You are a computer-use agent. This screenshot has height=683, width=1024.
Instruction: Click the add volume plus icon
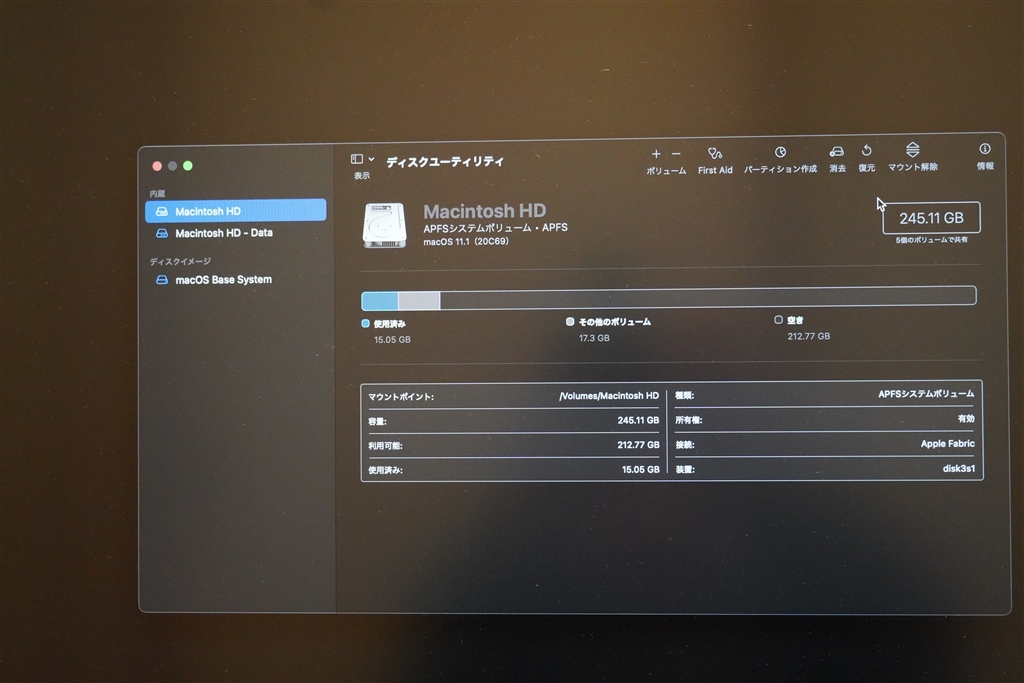[x=656, y=154]
